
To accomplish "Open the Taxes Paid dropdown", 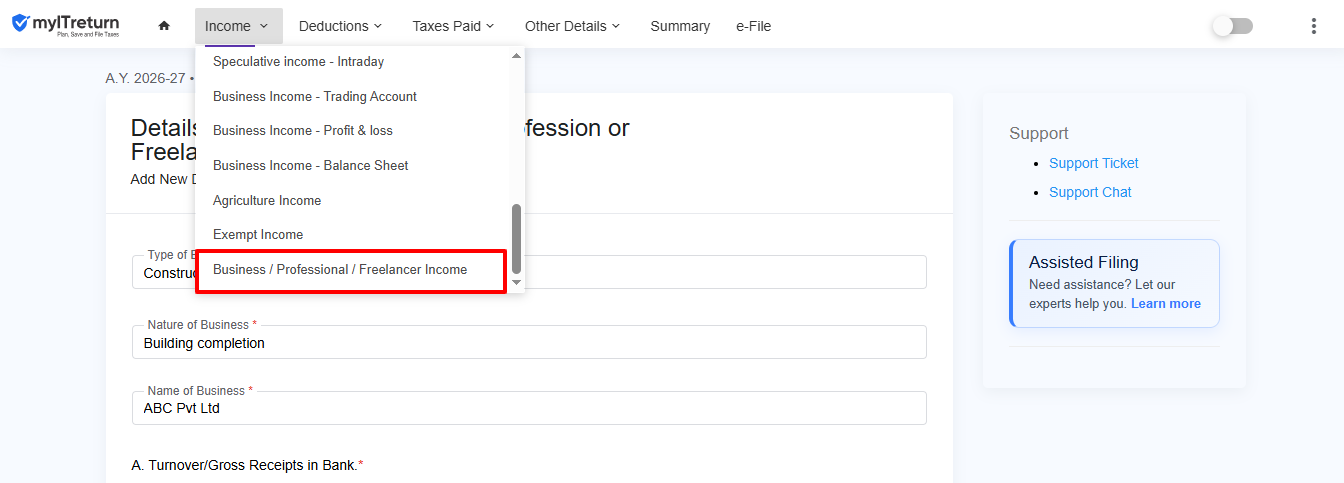I will click(x=453, y=26).
